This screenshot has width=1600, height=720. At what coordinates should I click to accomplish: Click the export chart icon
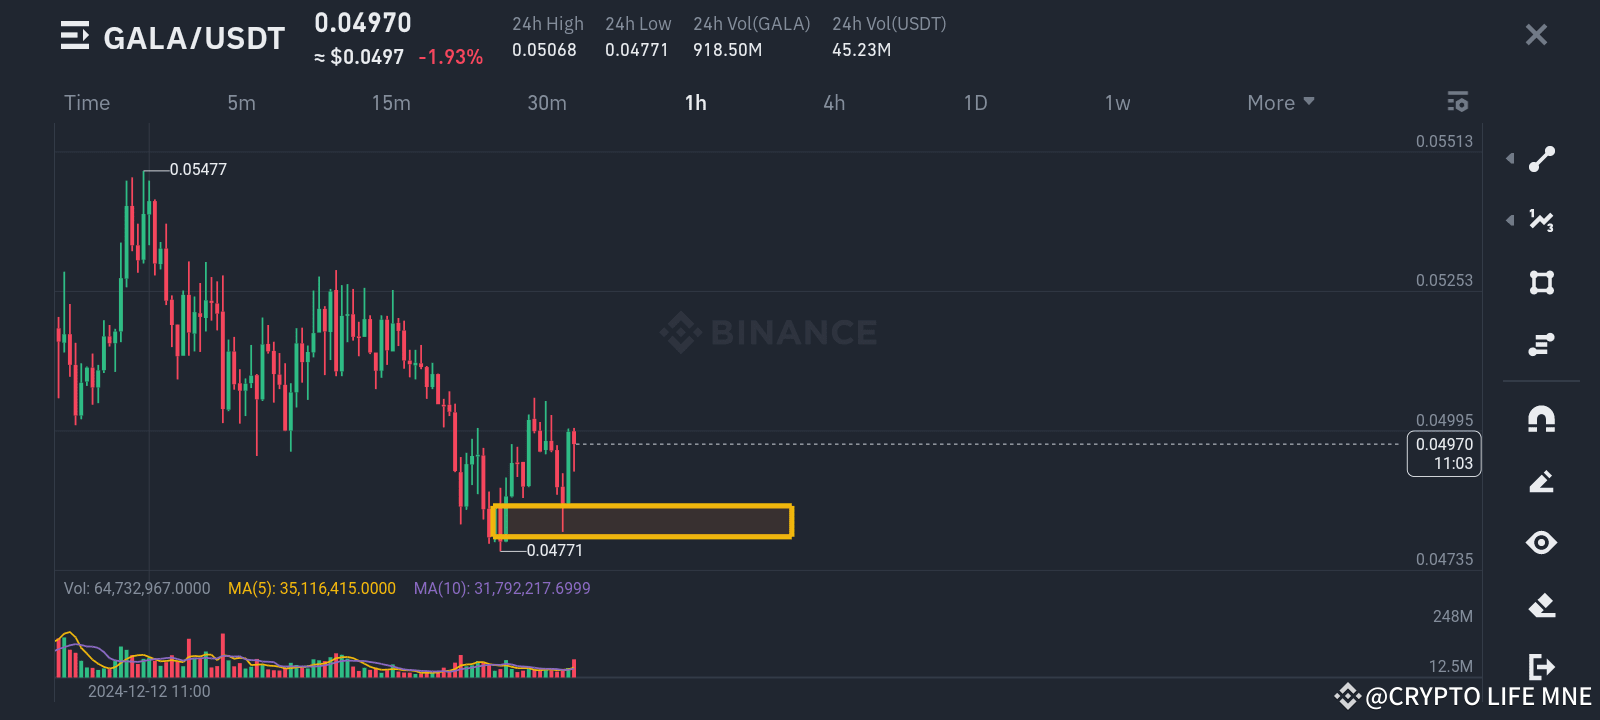tap(1541, 665)
